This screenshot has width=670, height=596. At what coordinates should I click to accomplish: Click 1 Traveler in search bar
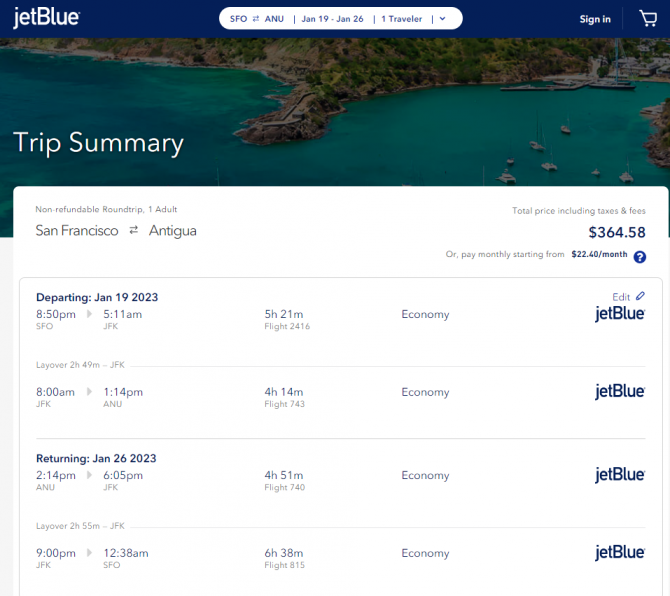pyautogui.click(x=402, y=19)
